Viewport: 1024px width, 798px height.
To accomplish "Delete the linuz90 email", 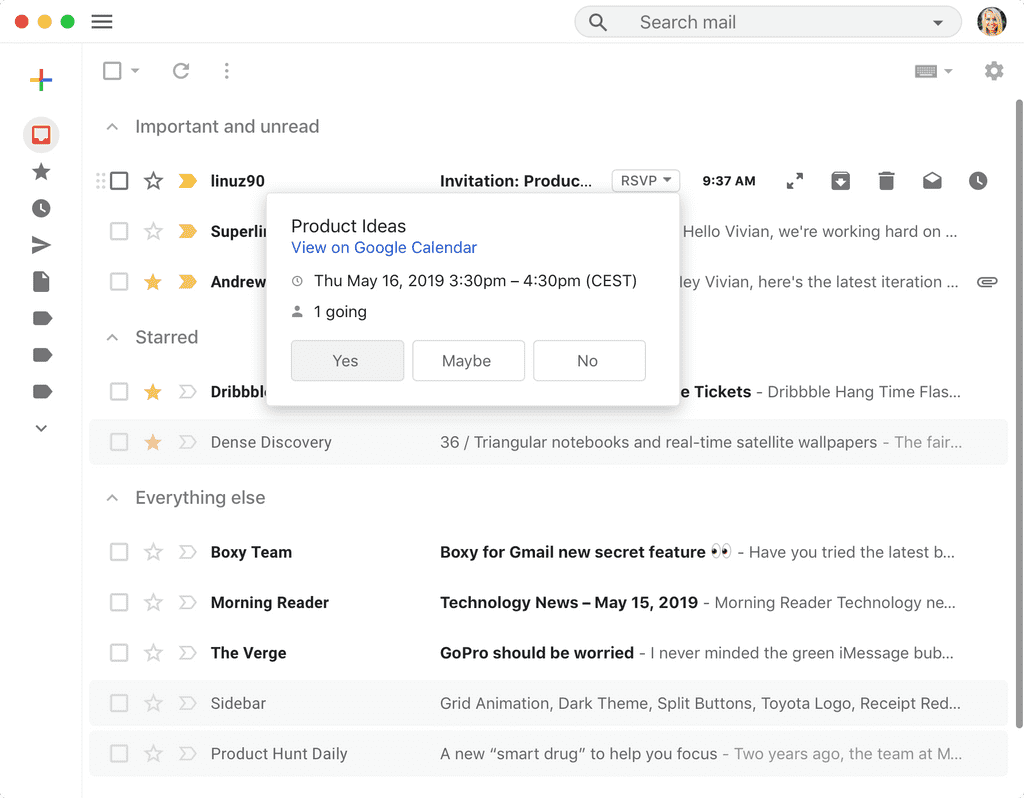I will click(x=886, y=181).
